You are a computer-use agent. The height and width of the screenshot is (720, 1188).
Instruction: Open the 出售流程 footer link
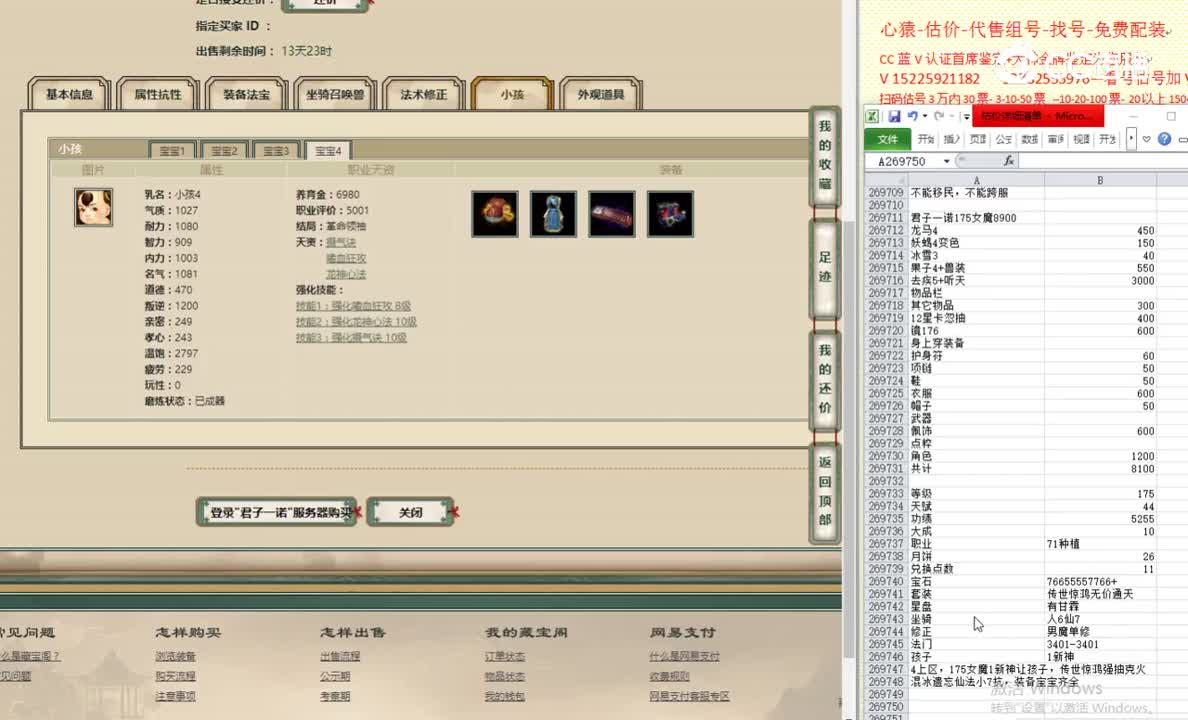click(x=340, y=656)
